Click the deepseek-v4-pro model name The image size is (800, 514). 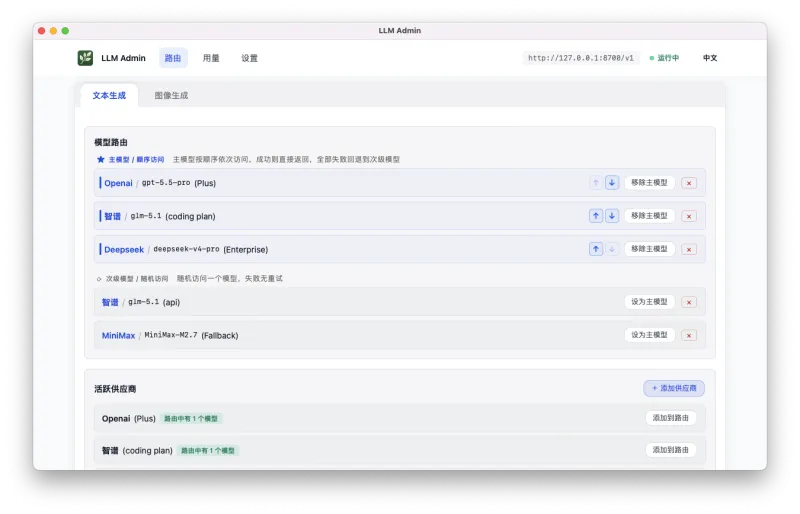[x=186, y=249]
